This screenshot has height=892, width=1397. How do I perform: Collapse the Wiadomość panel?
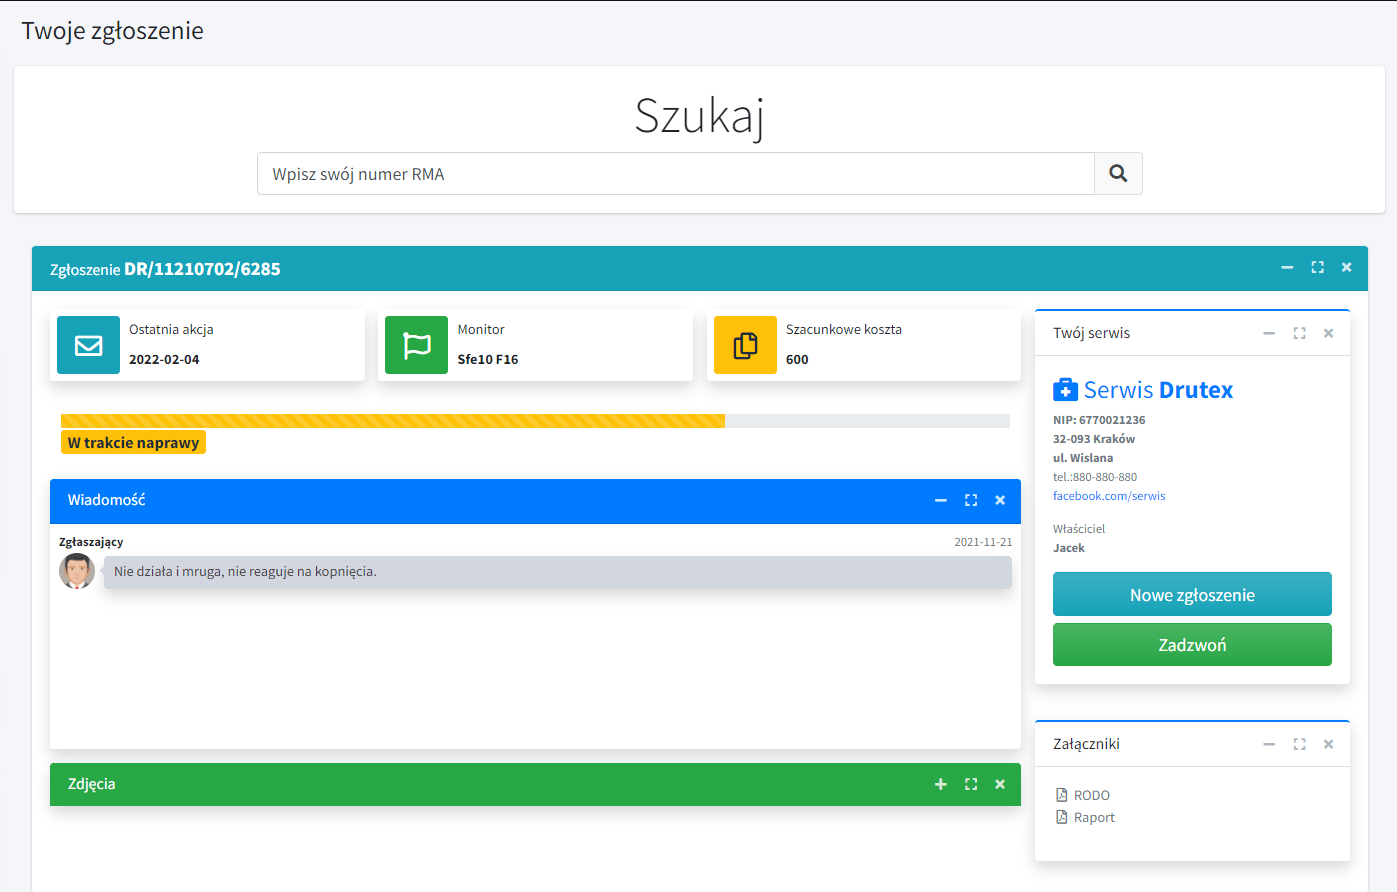click(x=940, y=500)
